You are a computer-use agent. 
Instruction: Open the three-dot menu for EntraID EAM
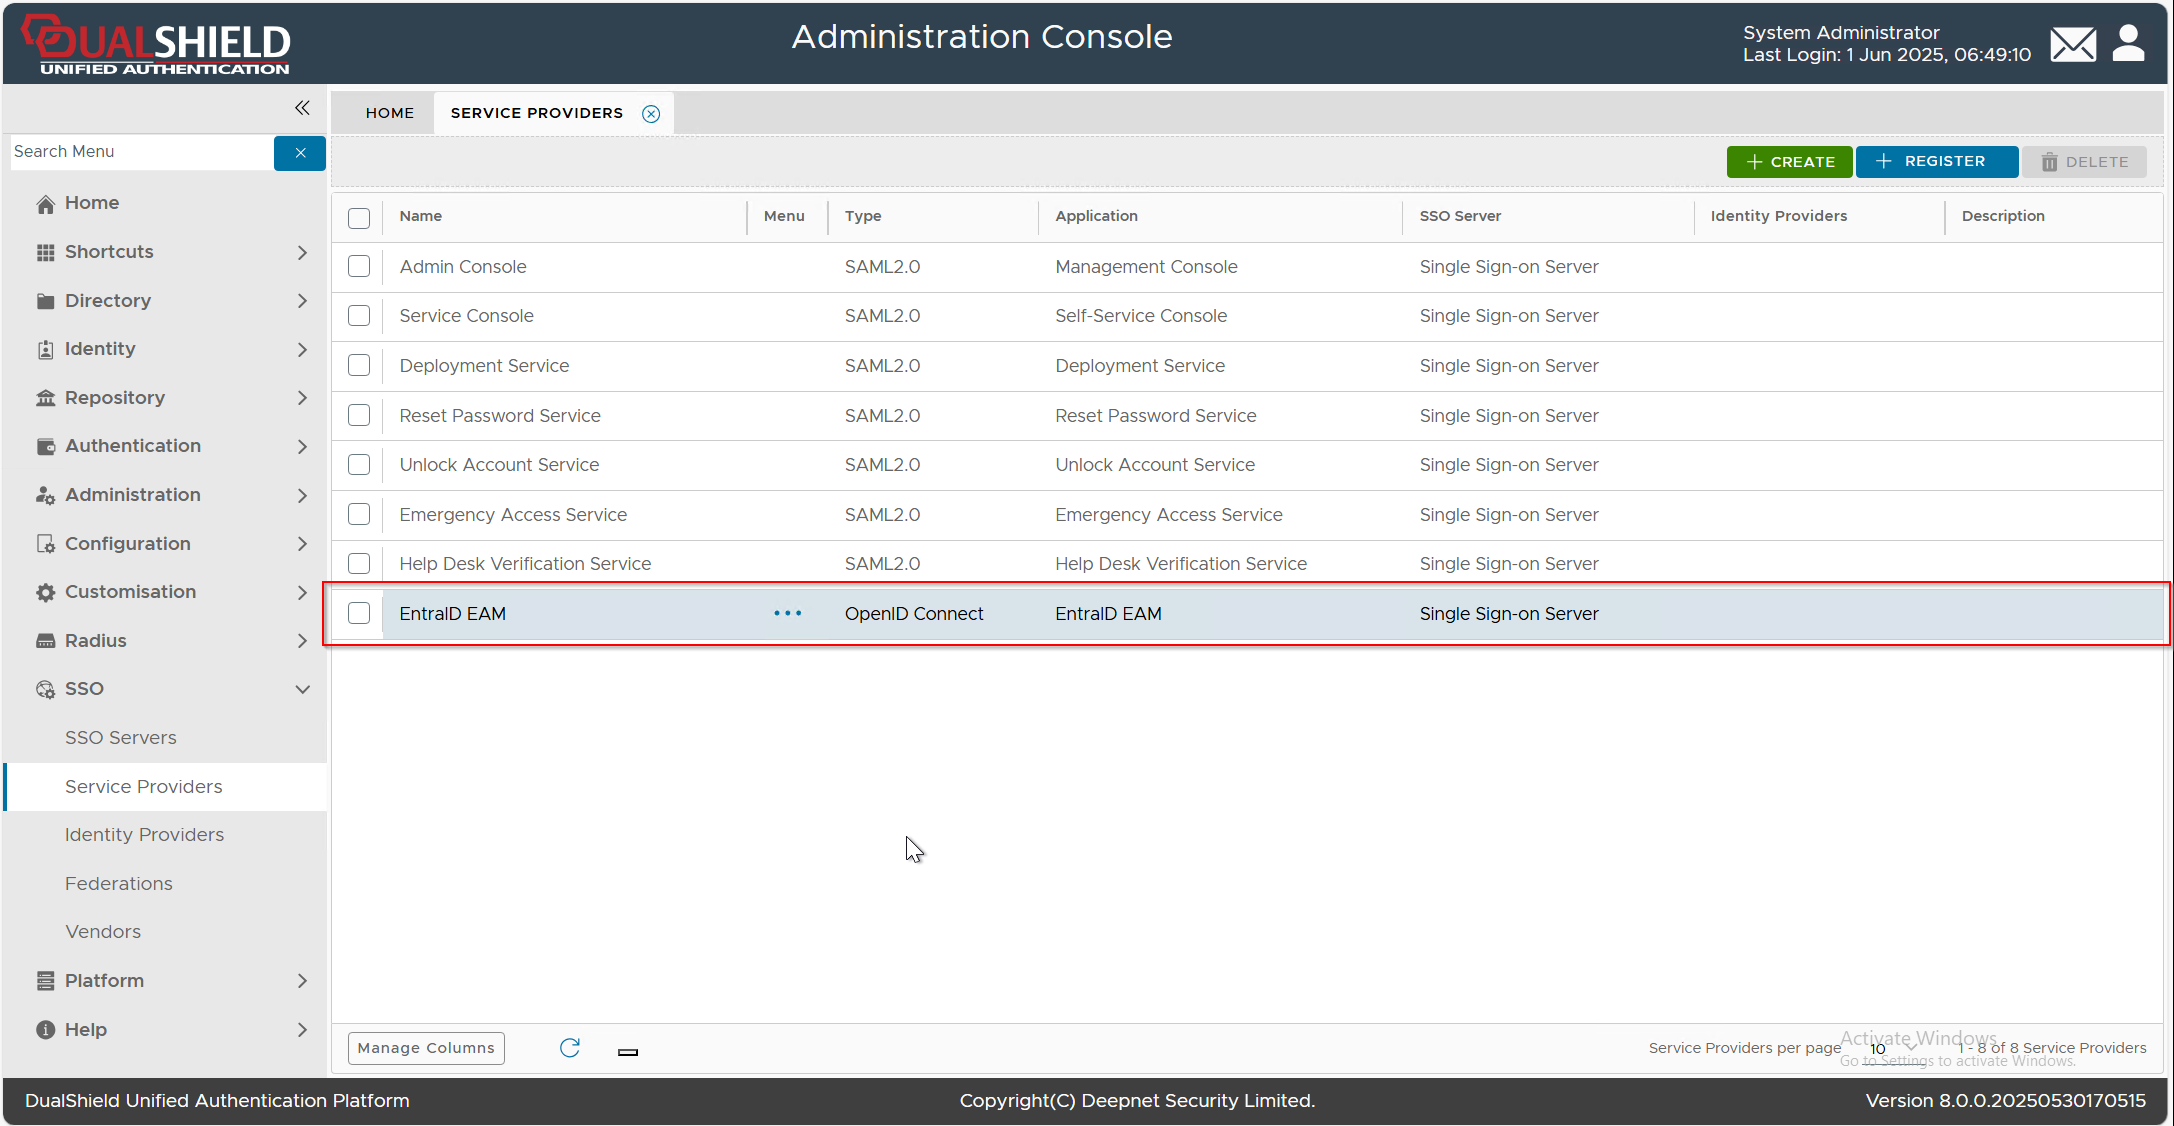(x=787, y=613)
